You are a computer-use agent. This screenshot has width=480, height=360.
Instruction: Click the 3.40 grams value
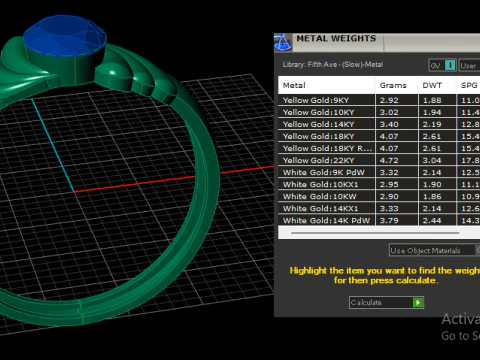[x=389, y=124]
